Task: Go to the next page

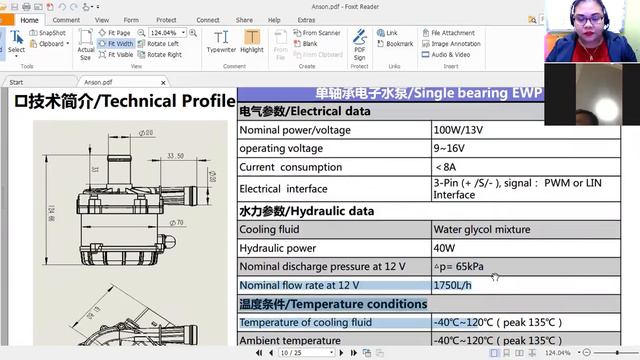Action: (x=341, y=353)
